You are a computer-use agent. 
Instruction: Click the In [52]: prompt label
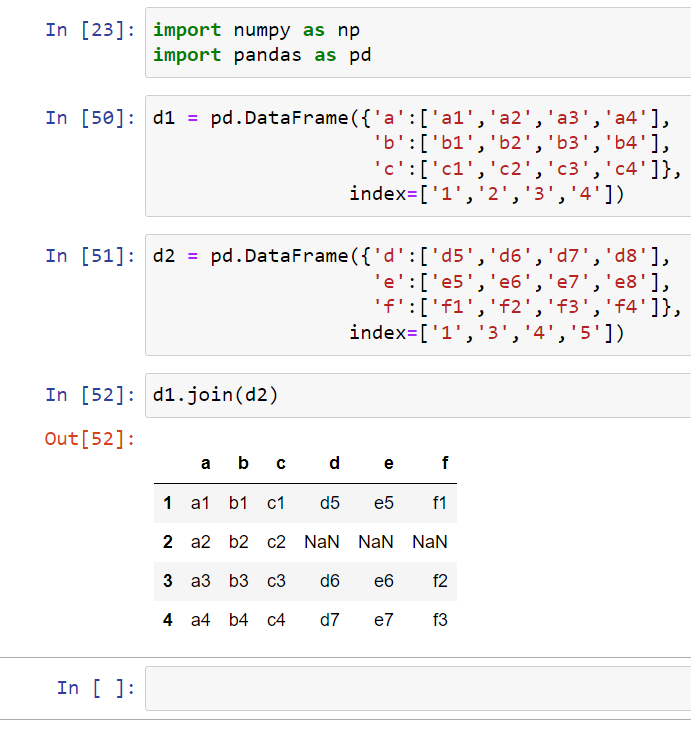[x=90, y=395]
